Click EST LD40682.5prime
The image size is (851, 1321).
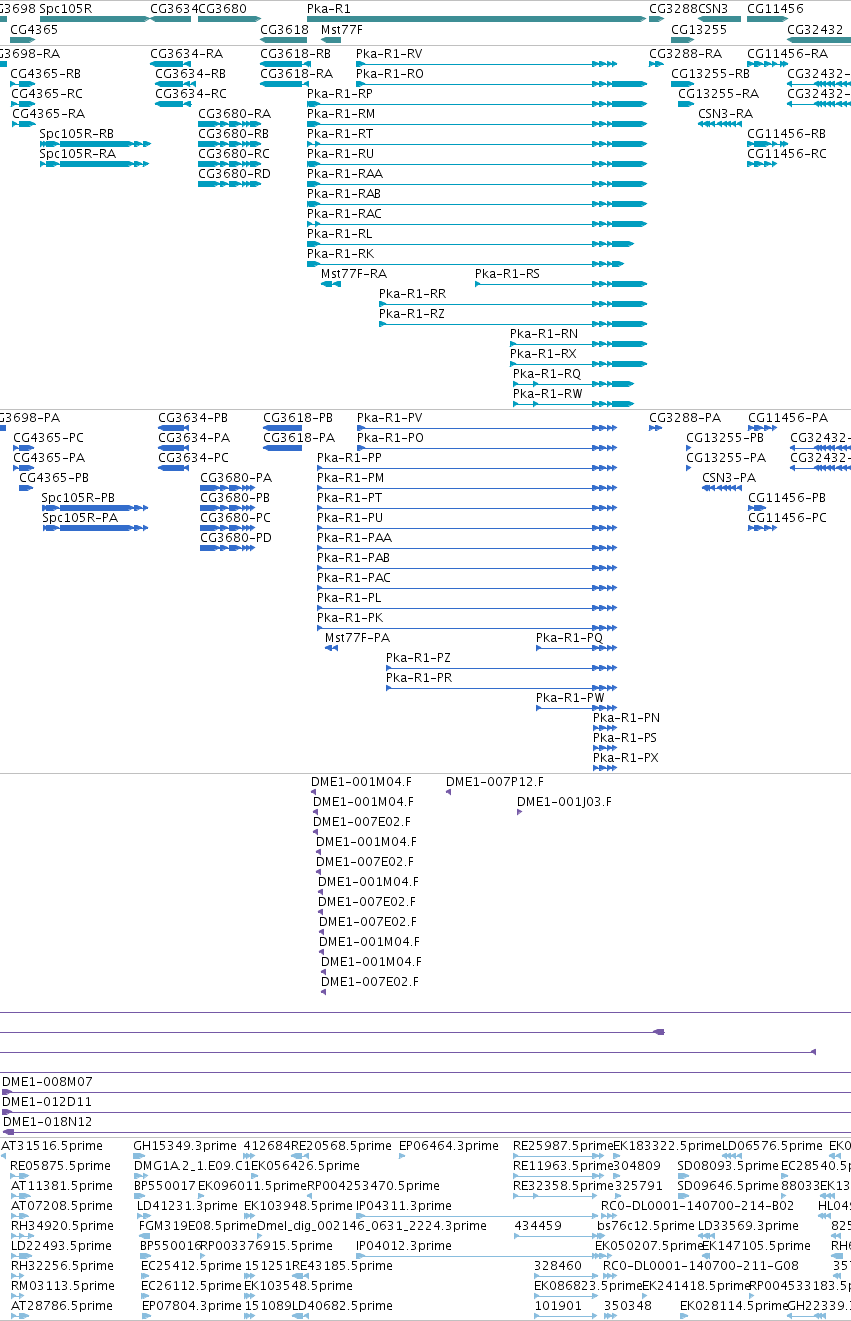(x=342, y=1305)
